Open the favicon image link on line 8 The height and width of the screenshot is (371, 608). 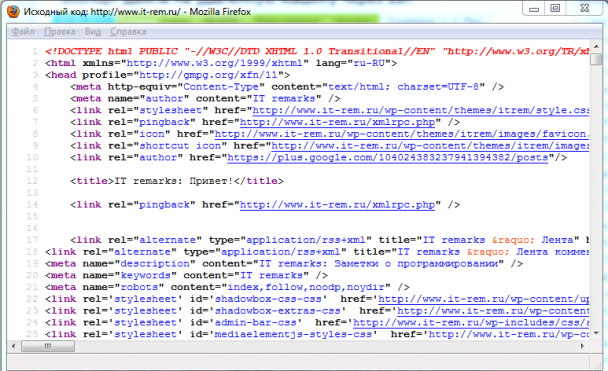402,134
